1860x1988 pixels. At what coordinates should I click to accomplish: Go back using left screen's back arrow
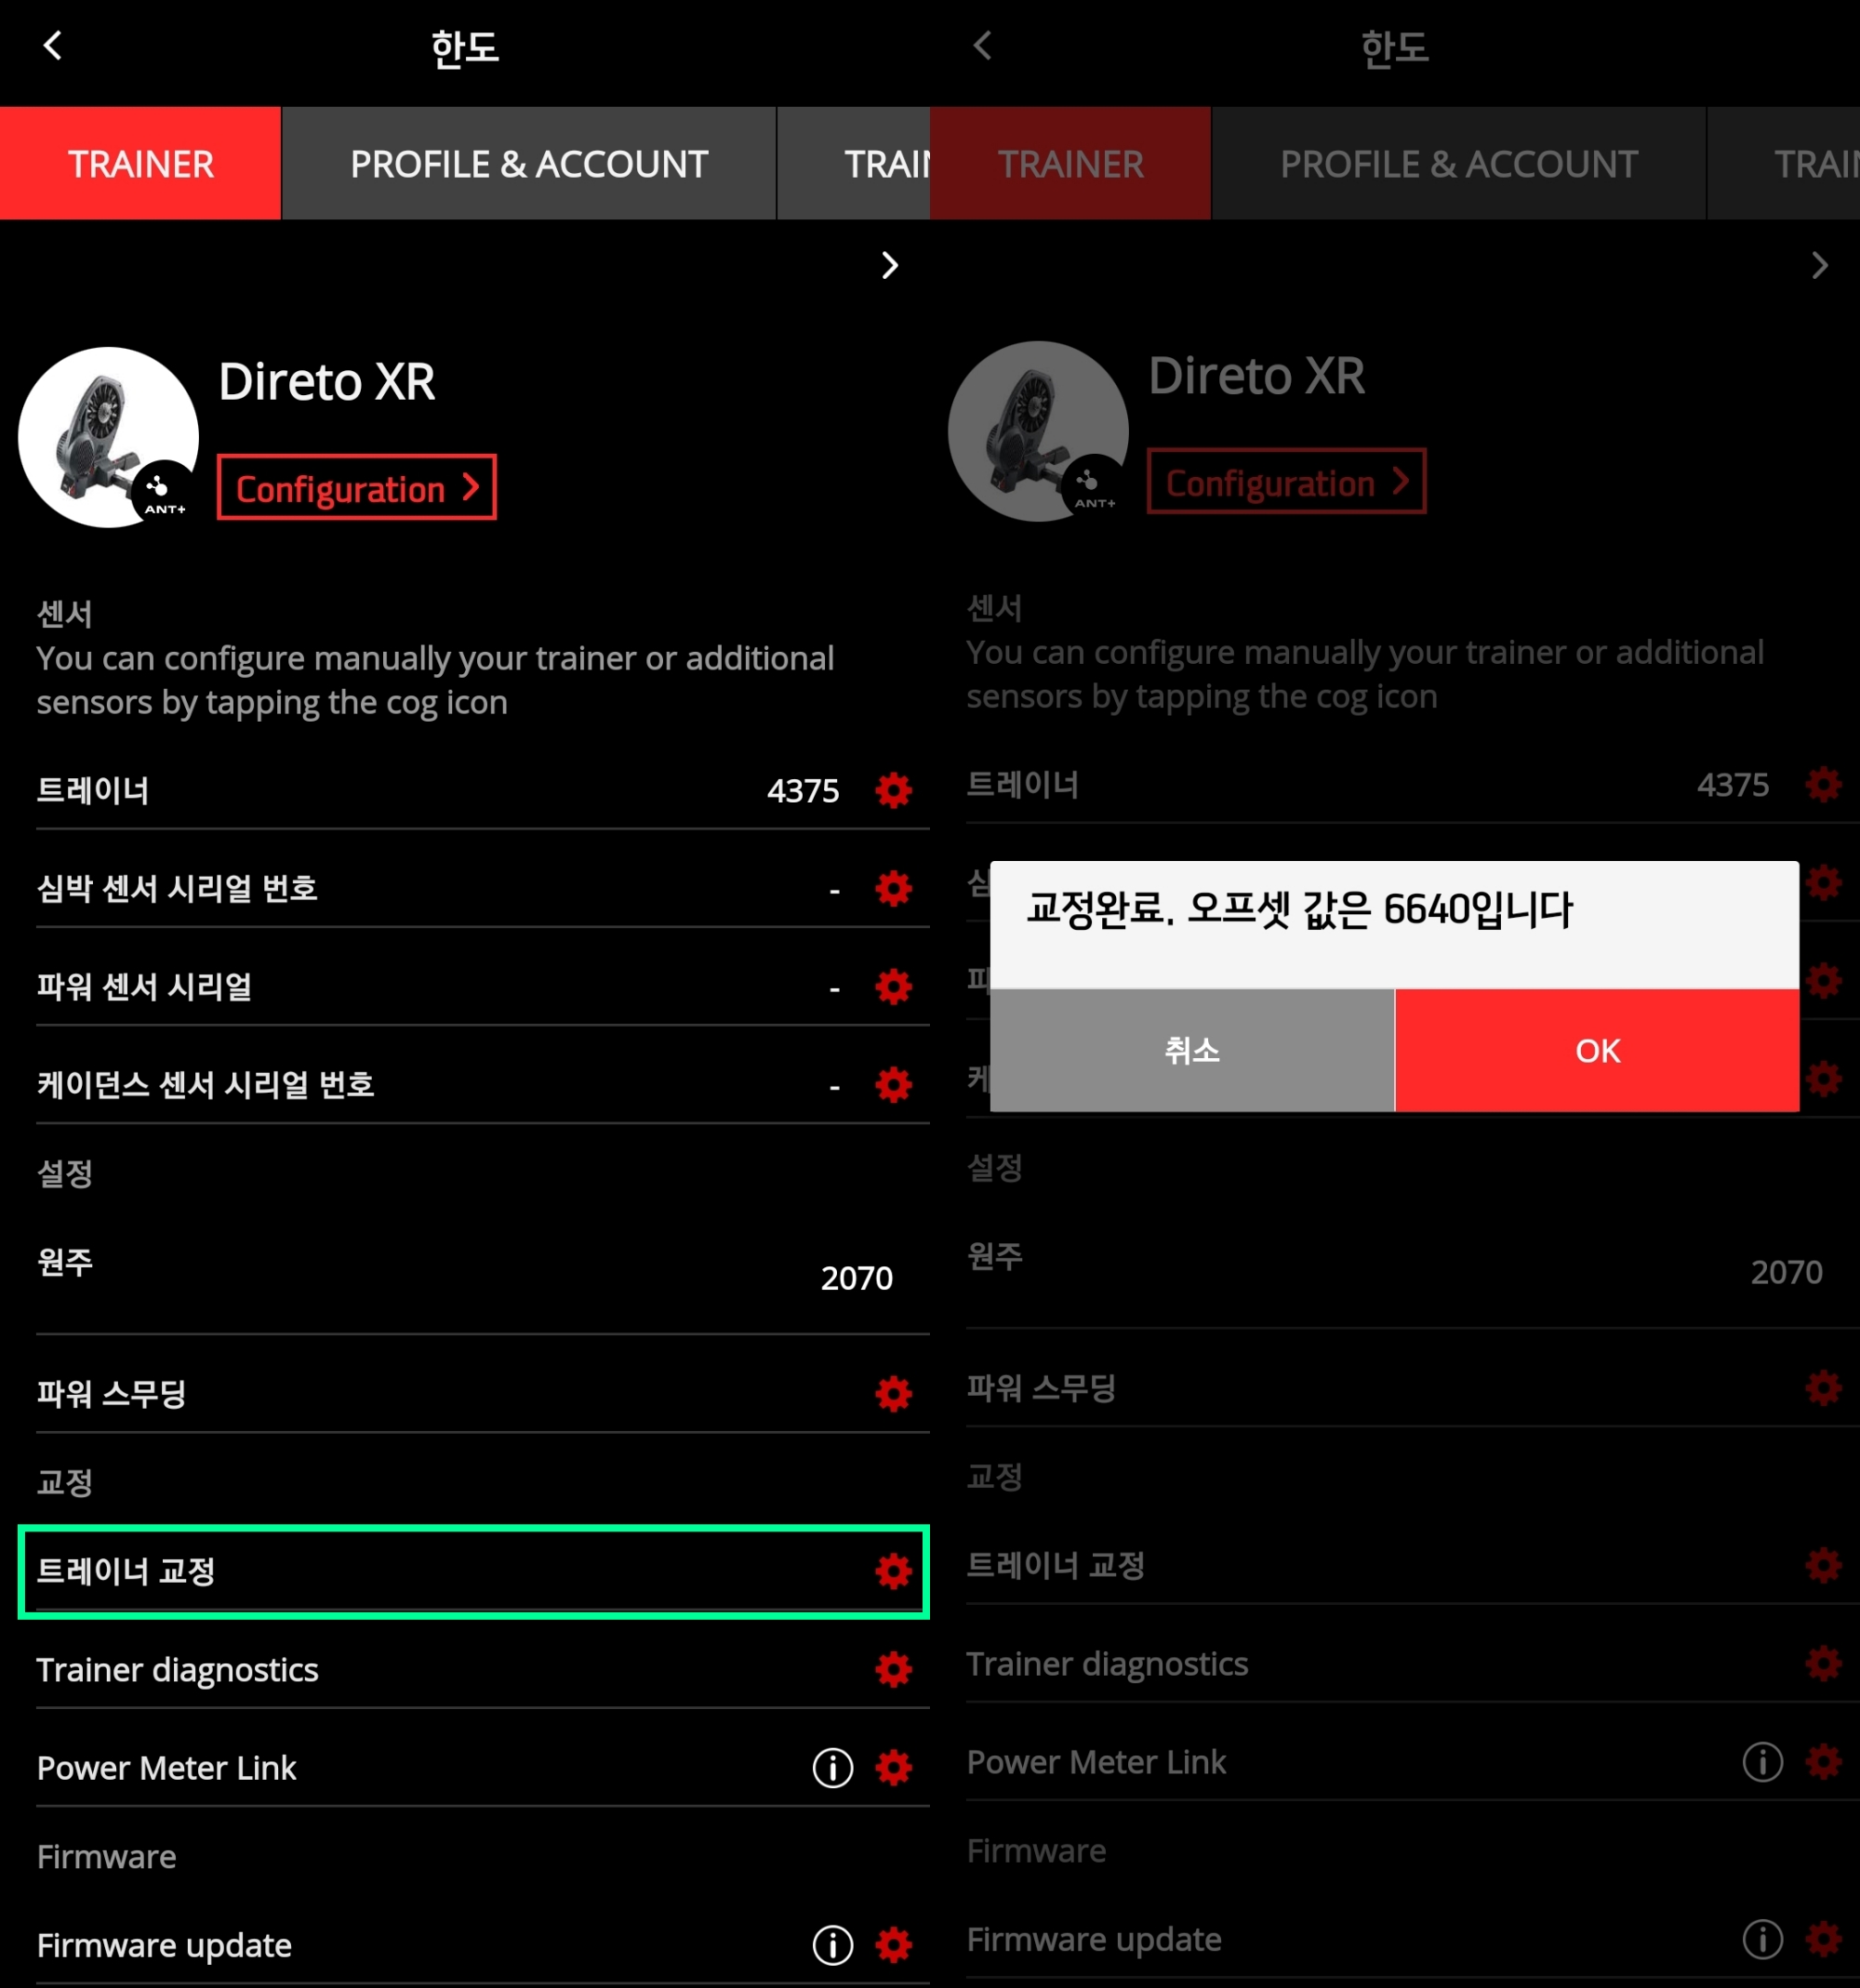[53, 45]
